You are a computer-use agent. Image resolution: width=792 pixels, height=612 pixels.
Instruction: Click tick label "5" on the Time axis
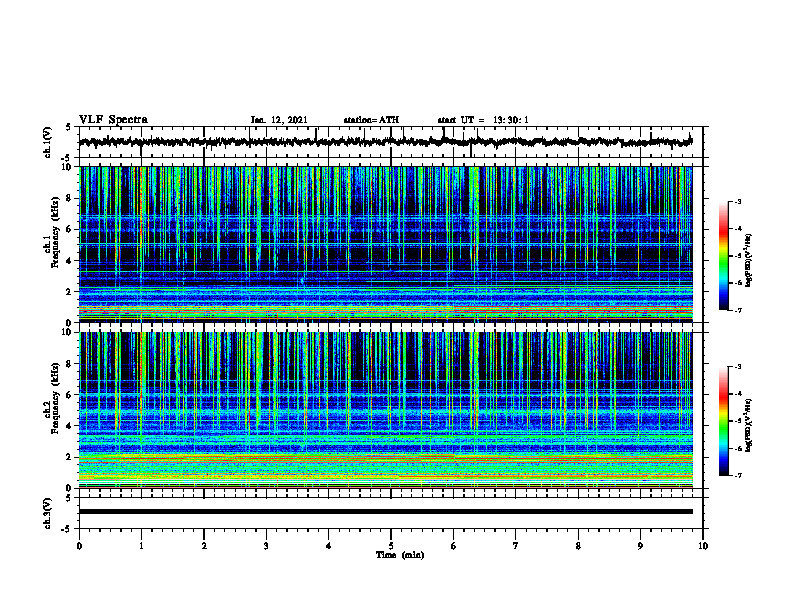click(391, 546)
